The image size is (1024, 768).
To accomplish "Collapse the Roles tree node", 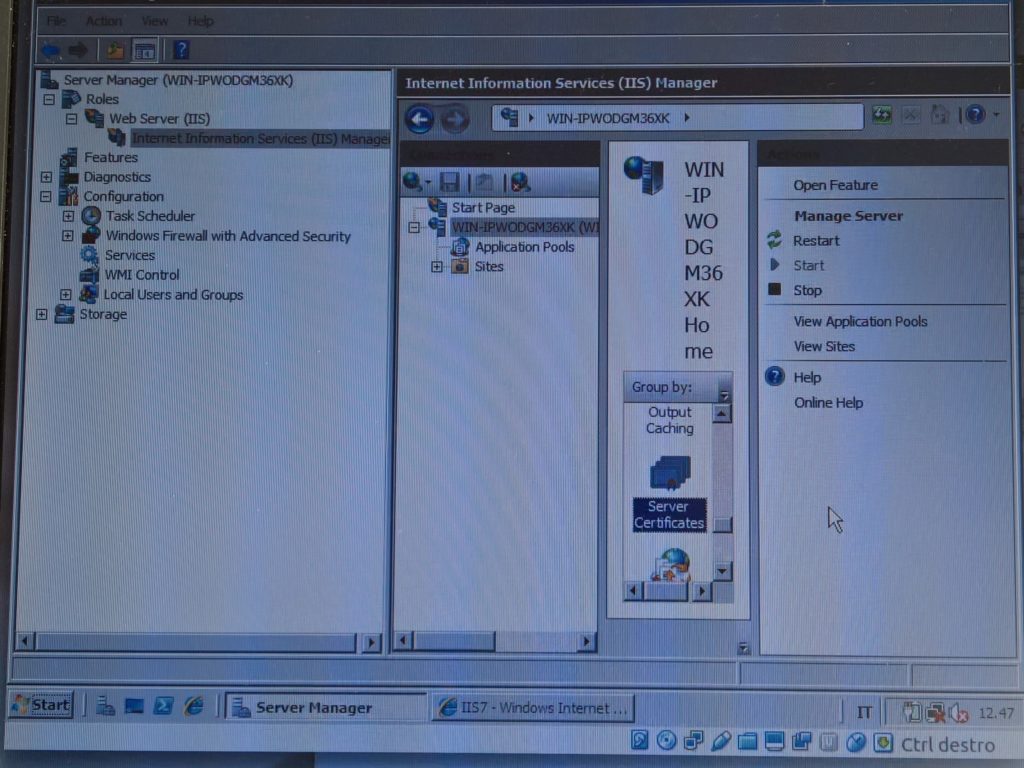I will click(49, 99).
